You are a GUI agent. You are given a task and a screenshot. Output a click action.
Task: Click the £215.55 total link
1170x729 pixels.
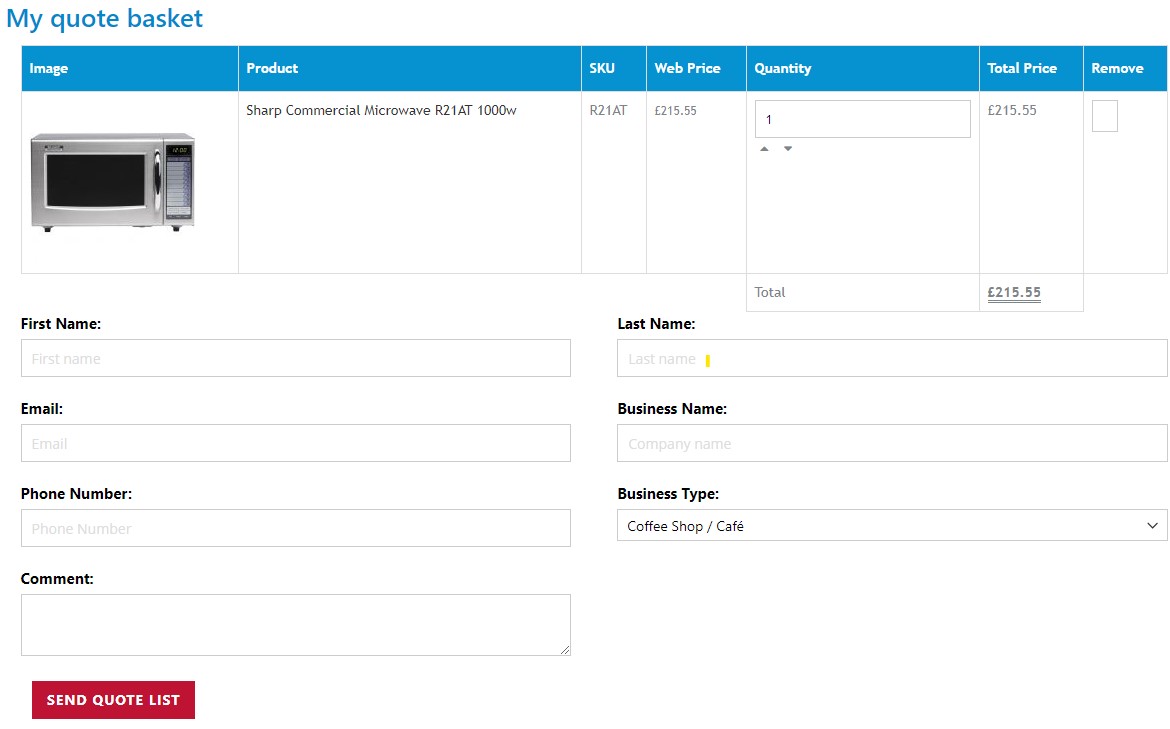[1013, 292]
